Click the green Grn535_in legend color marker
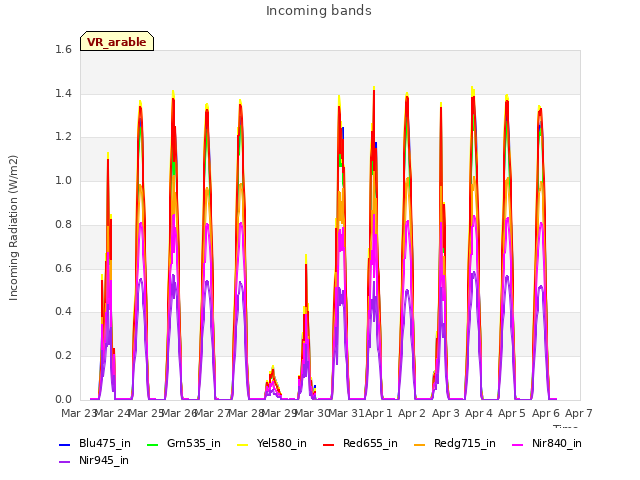Screen dimensions: 640x480 (x=153, y=444)
